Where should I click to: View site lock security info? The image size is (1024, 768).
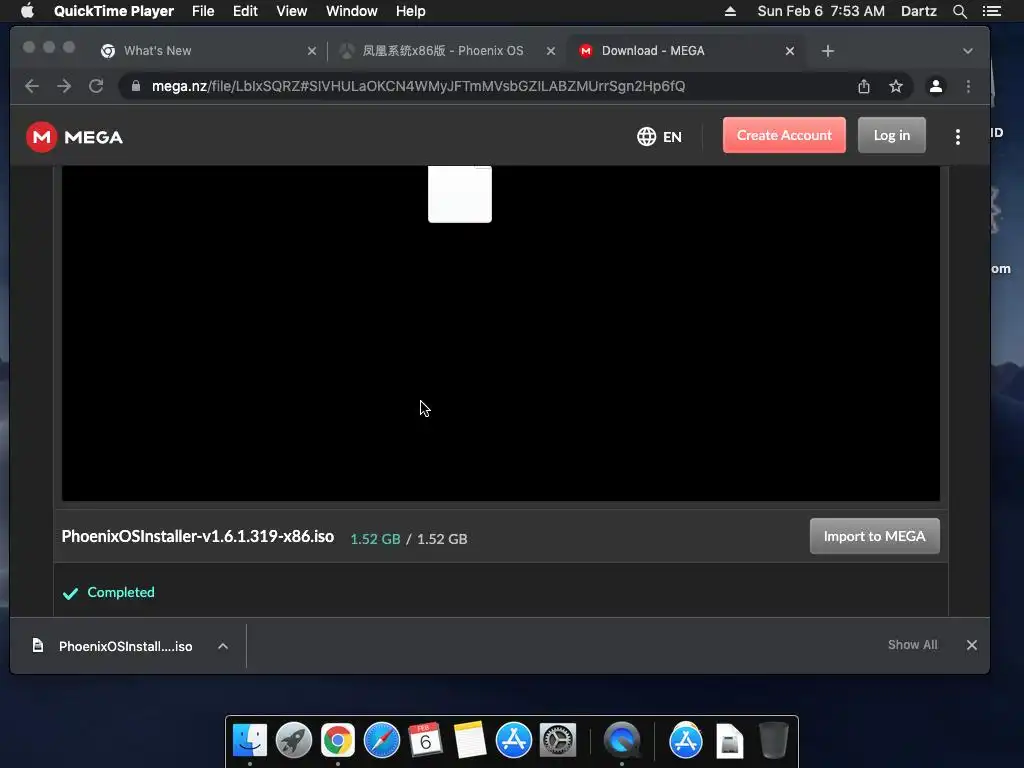click(136, 86)
